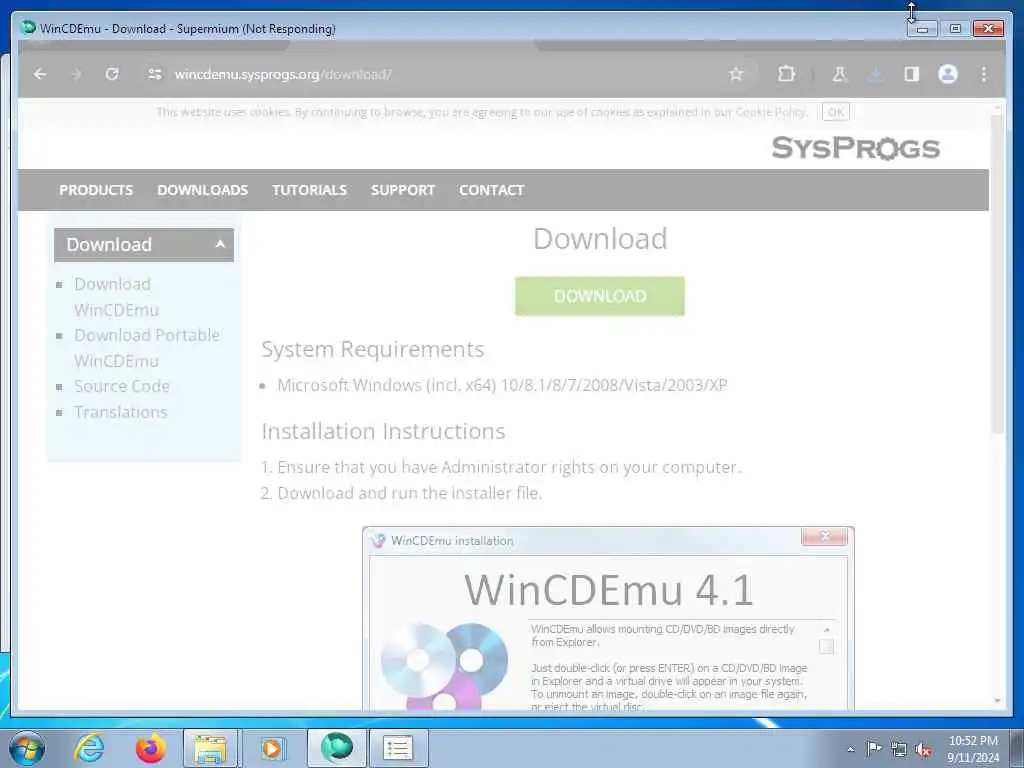Open Download Portable WinCDEmu link

[147, 348]
